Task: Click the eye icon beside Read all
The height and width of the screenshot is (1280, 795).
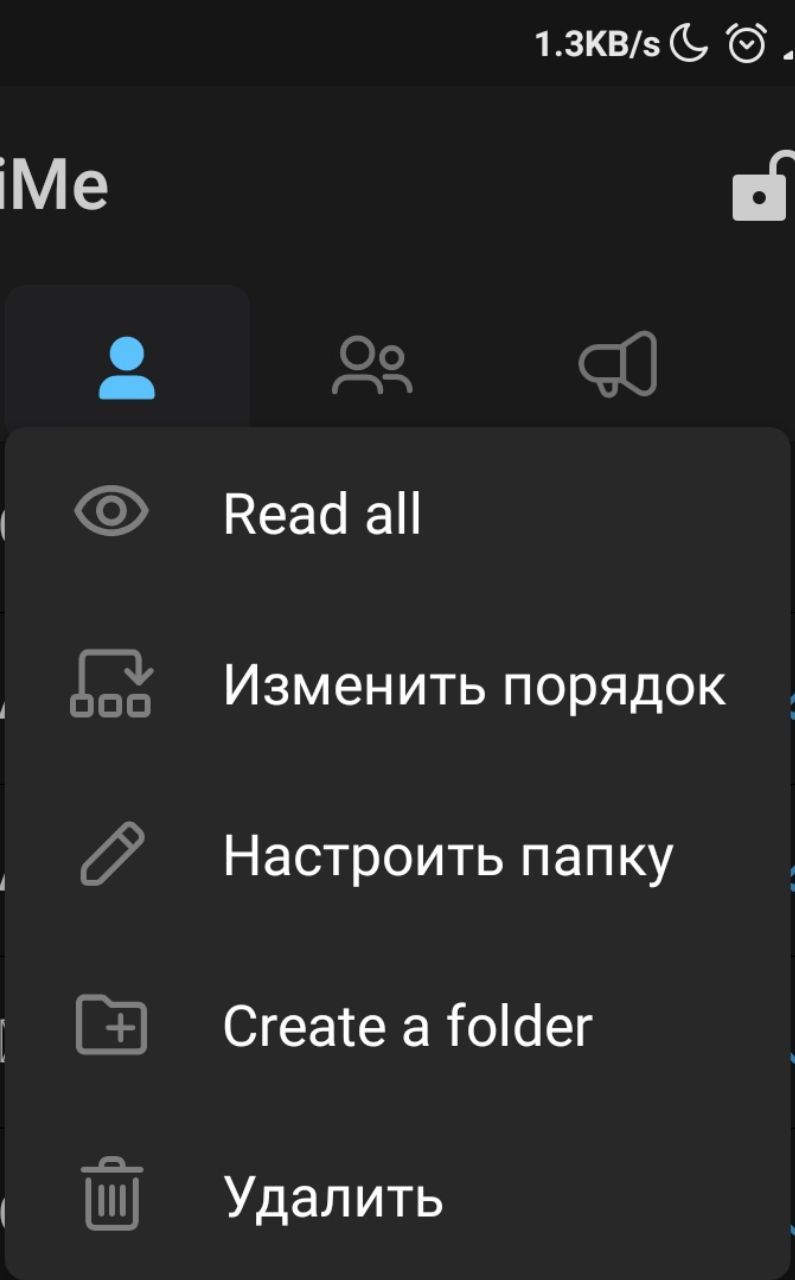Action: point(111,512)
